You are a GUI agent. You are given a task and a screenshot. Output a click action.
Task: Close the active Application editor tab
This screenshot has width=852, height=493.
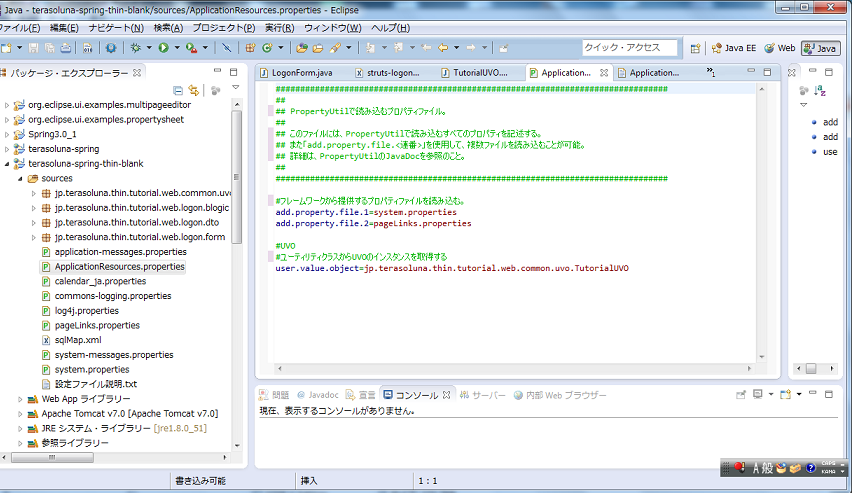coord(604,72)
